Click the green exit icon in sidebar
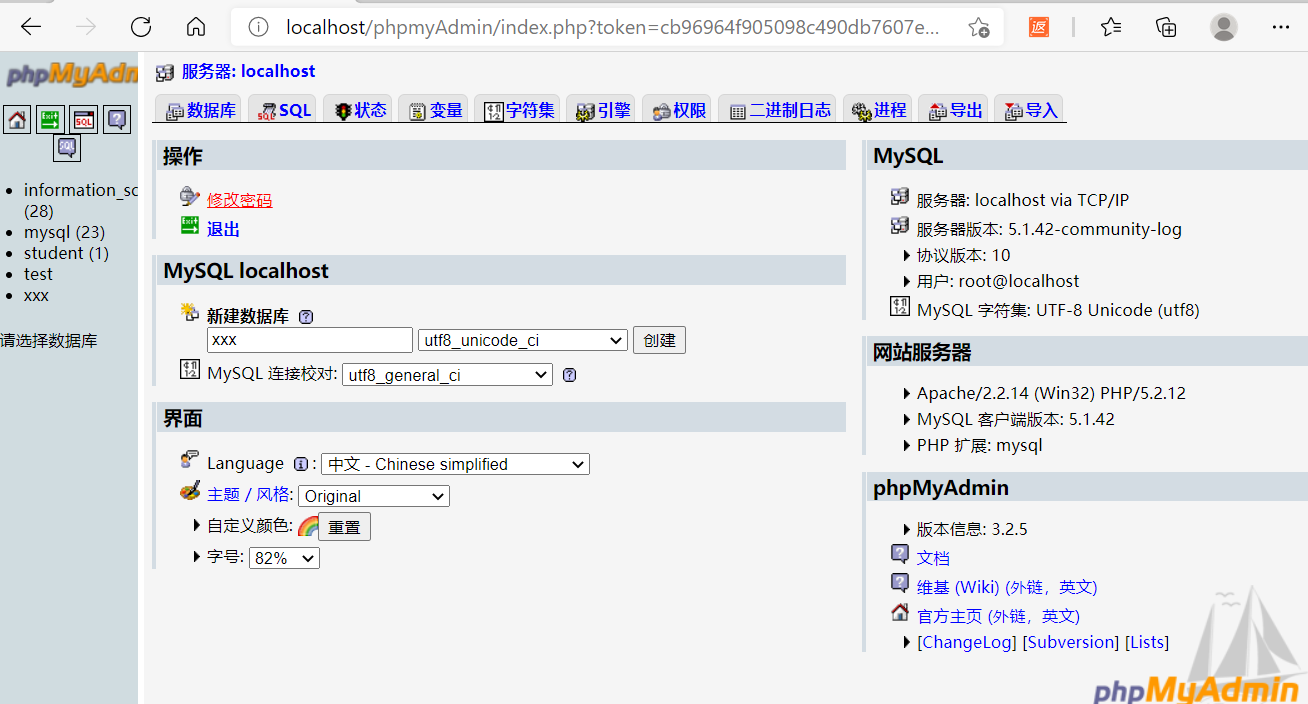This screenshot has width=1308, height=704. tap(51, 120)
